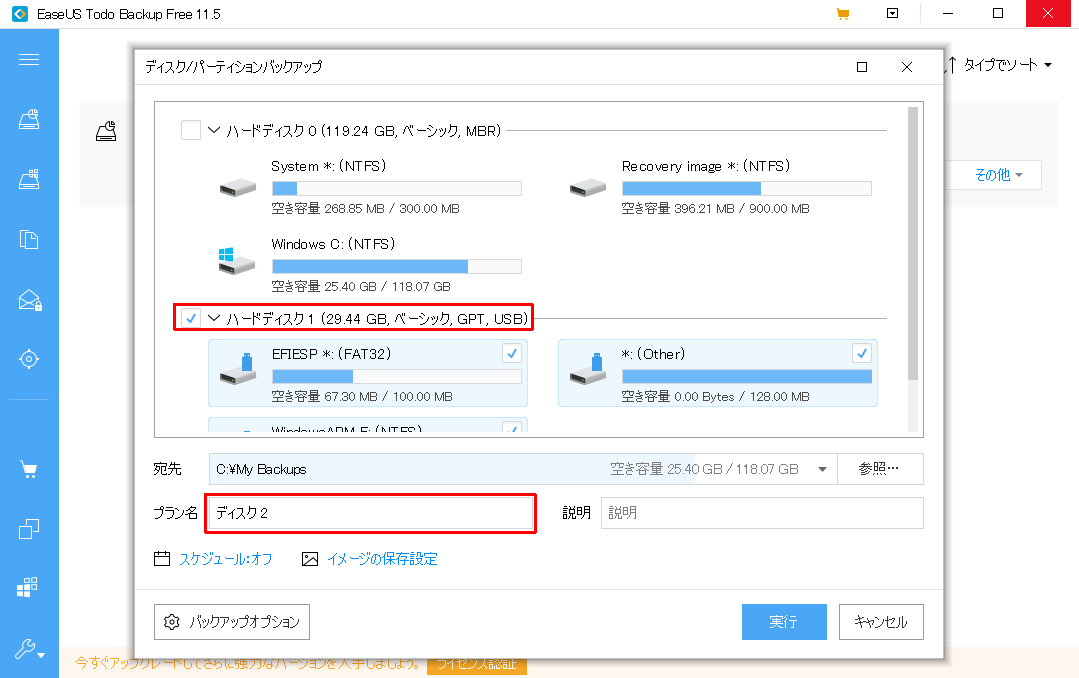Click the 空き容量 396.21 MB text
The height and width of the screenshot is (678, 1079).
[716, 209]
